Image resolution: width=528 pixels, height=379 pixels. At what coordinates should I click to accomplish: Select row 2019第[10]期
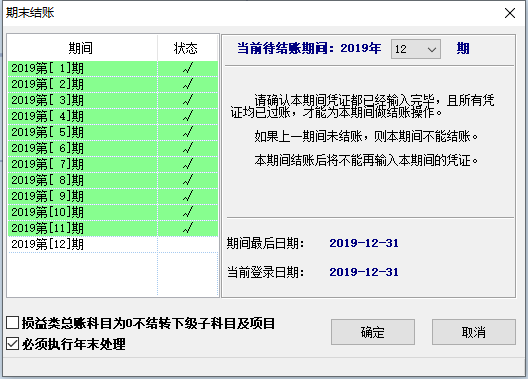coord(113,212)
